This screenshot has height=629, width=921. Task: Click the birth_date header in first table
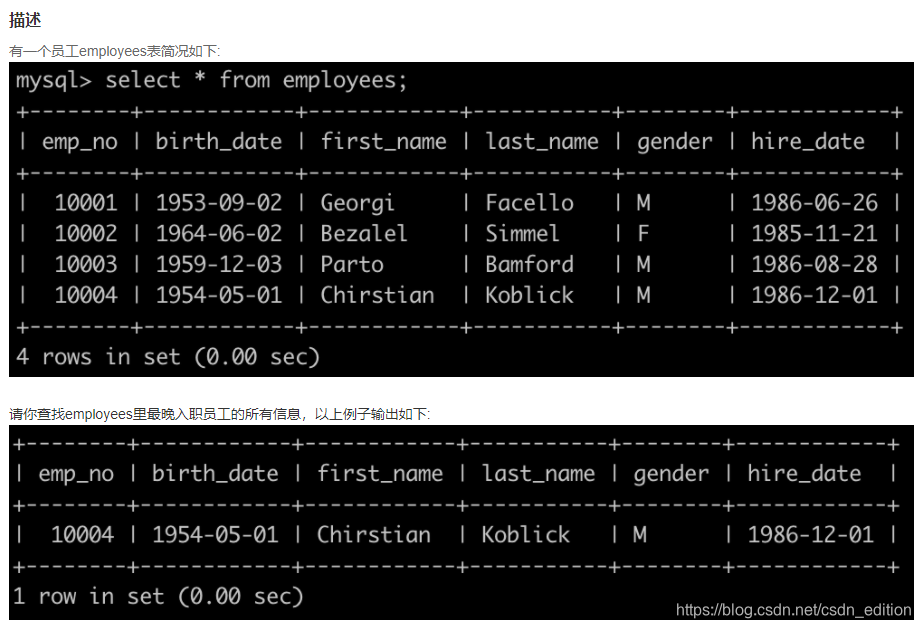[219, 142]
